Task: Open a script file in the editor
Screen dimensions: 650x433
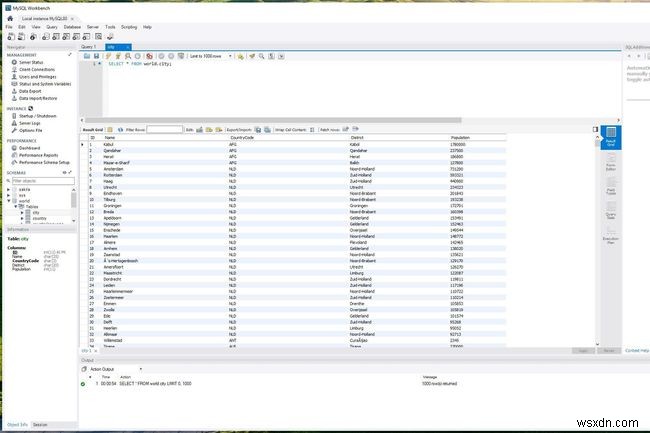Action: pos(87,56)
